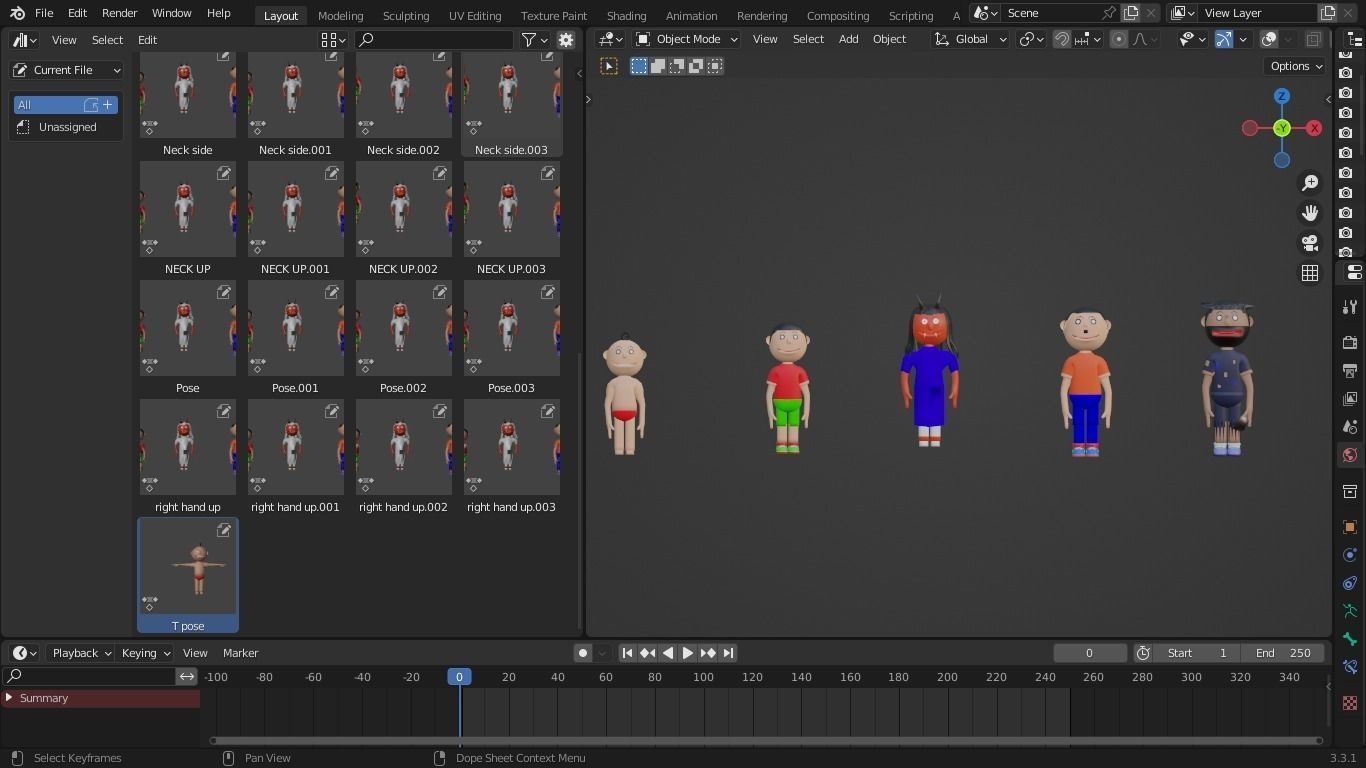
Task: Open the asset browser display mode dropdown
Action: tap(333, 40)
